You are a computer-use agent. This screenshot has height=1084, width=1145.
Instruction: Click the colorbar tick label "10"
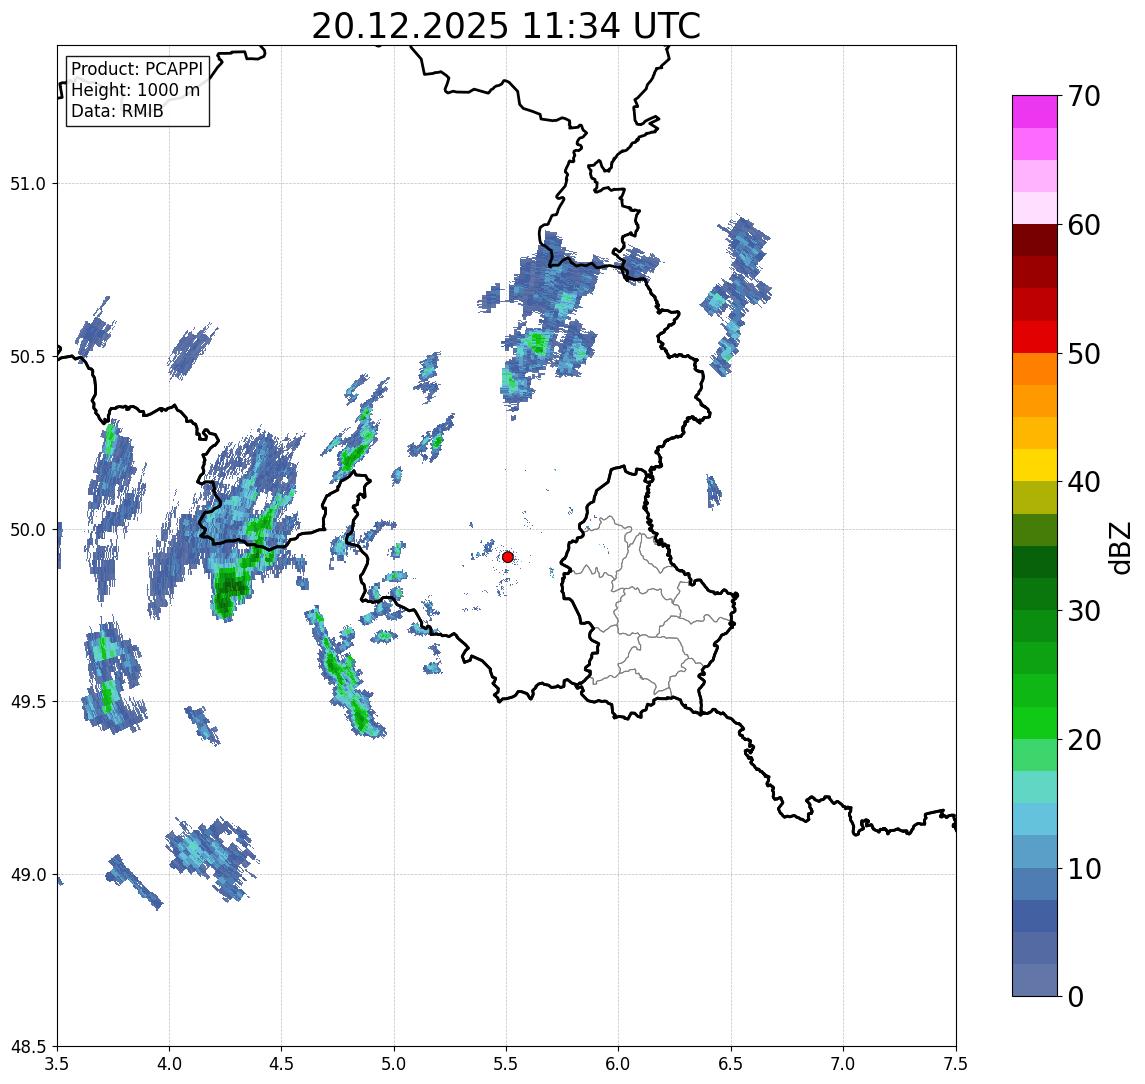point(1084,869)
